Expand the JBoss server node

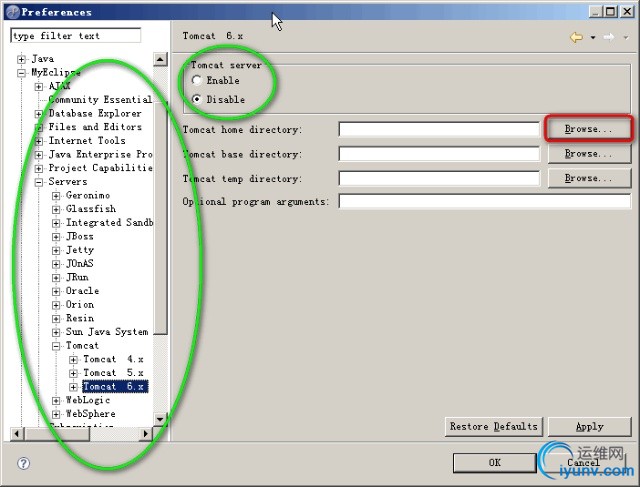coord(56,237)
